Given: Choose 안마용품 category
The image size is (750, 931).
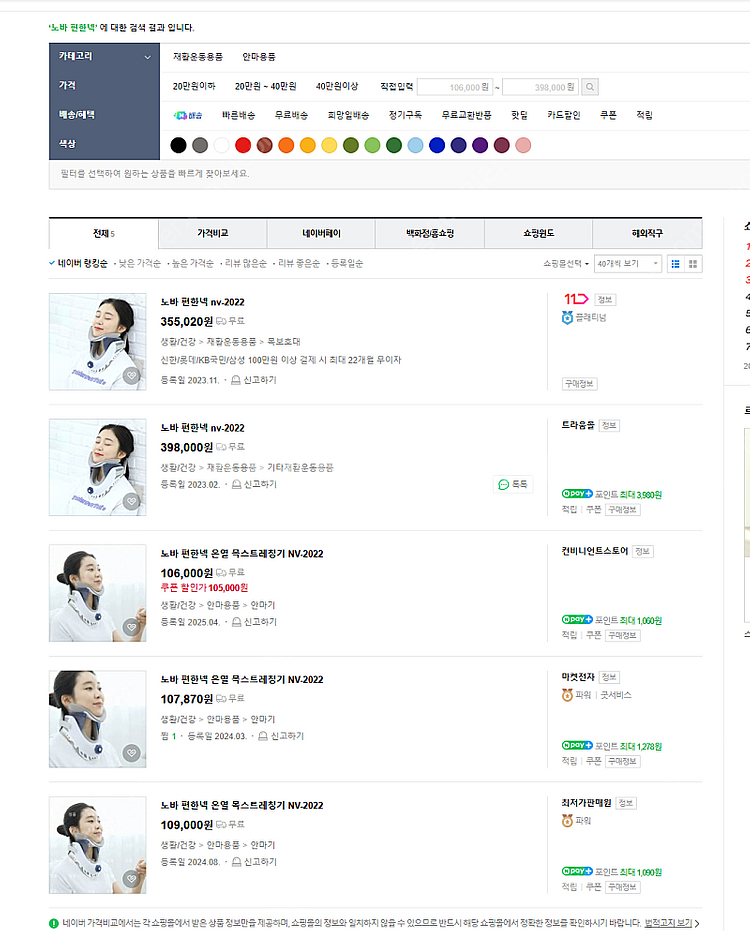Looking at the screenshot, I should (259, 57).
